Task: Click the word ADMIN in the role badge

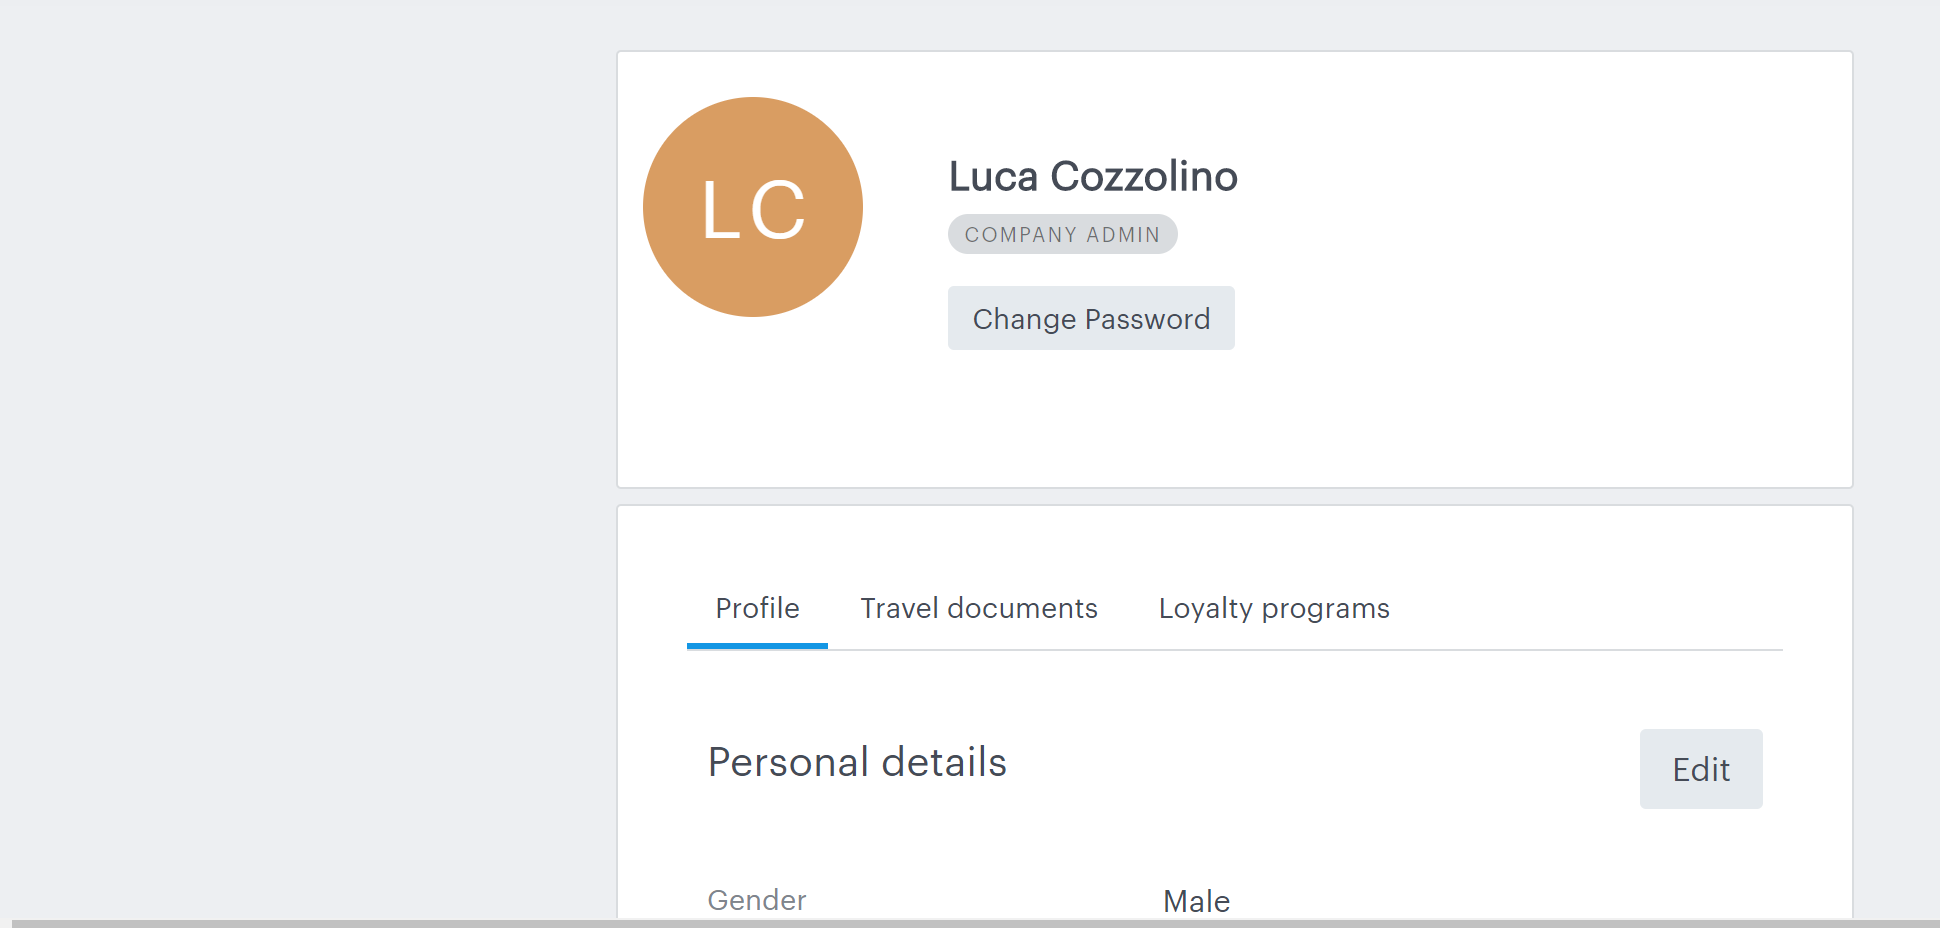Action: 1123,235
